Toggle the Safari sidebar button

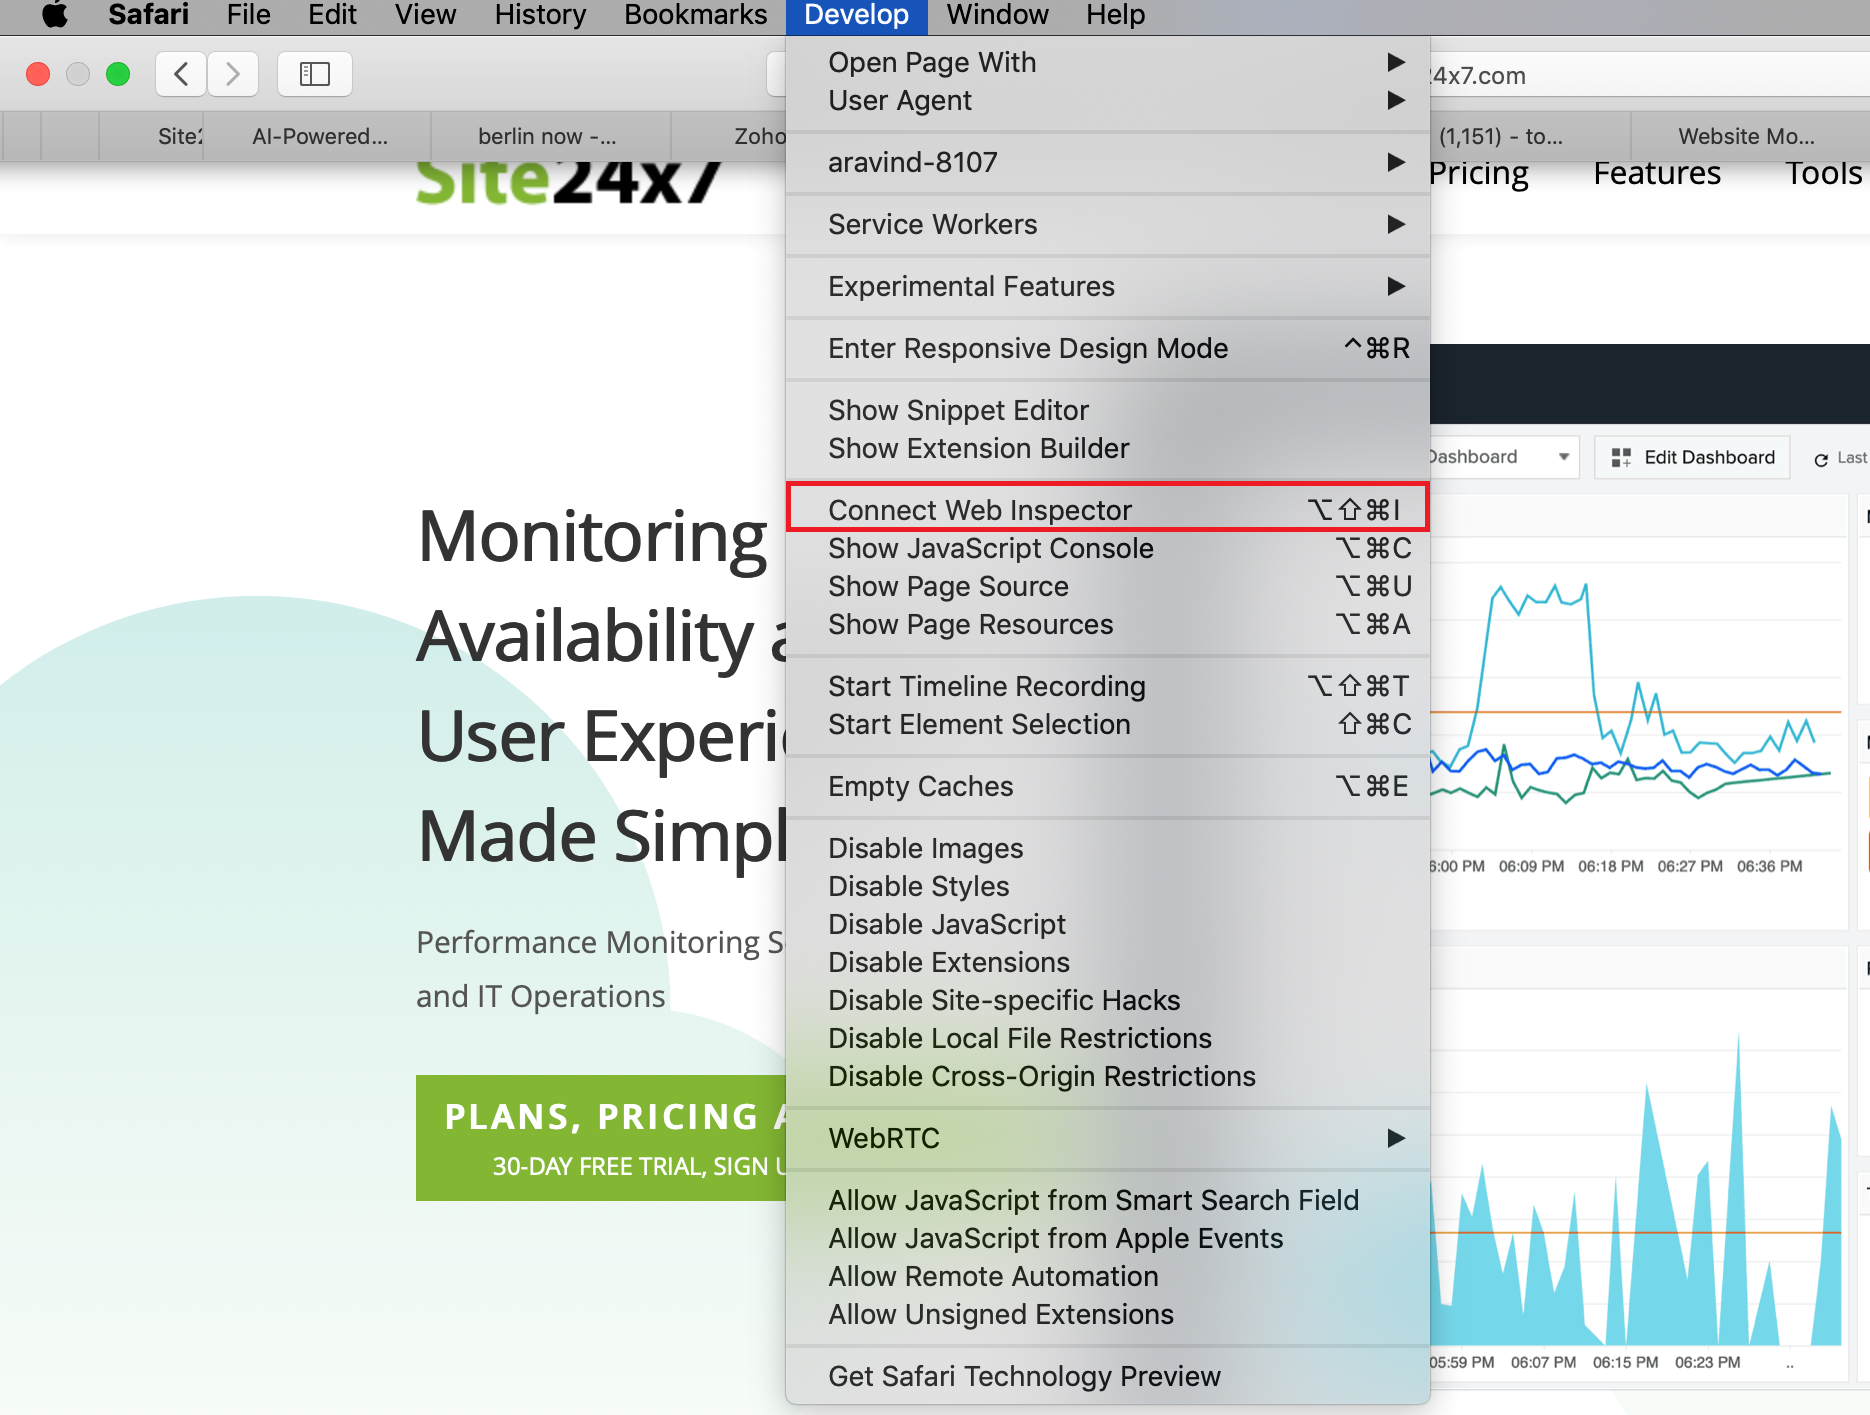click(315, 74)
